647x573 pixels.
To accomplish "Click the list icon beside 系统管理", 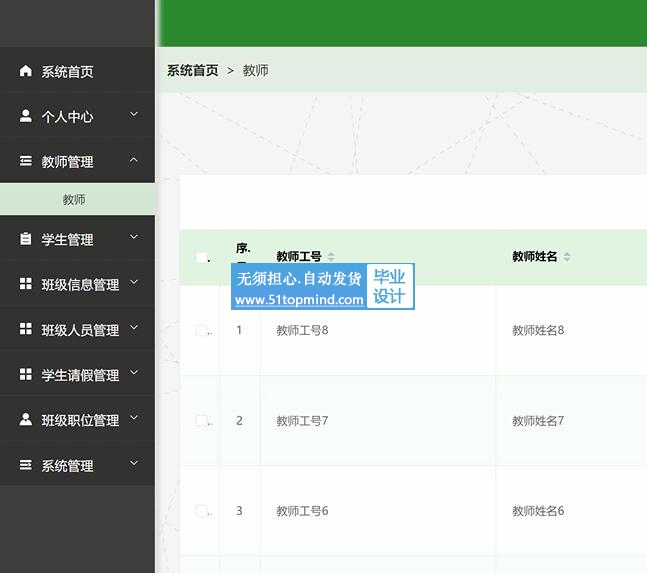I will tap(26, 465).
